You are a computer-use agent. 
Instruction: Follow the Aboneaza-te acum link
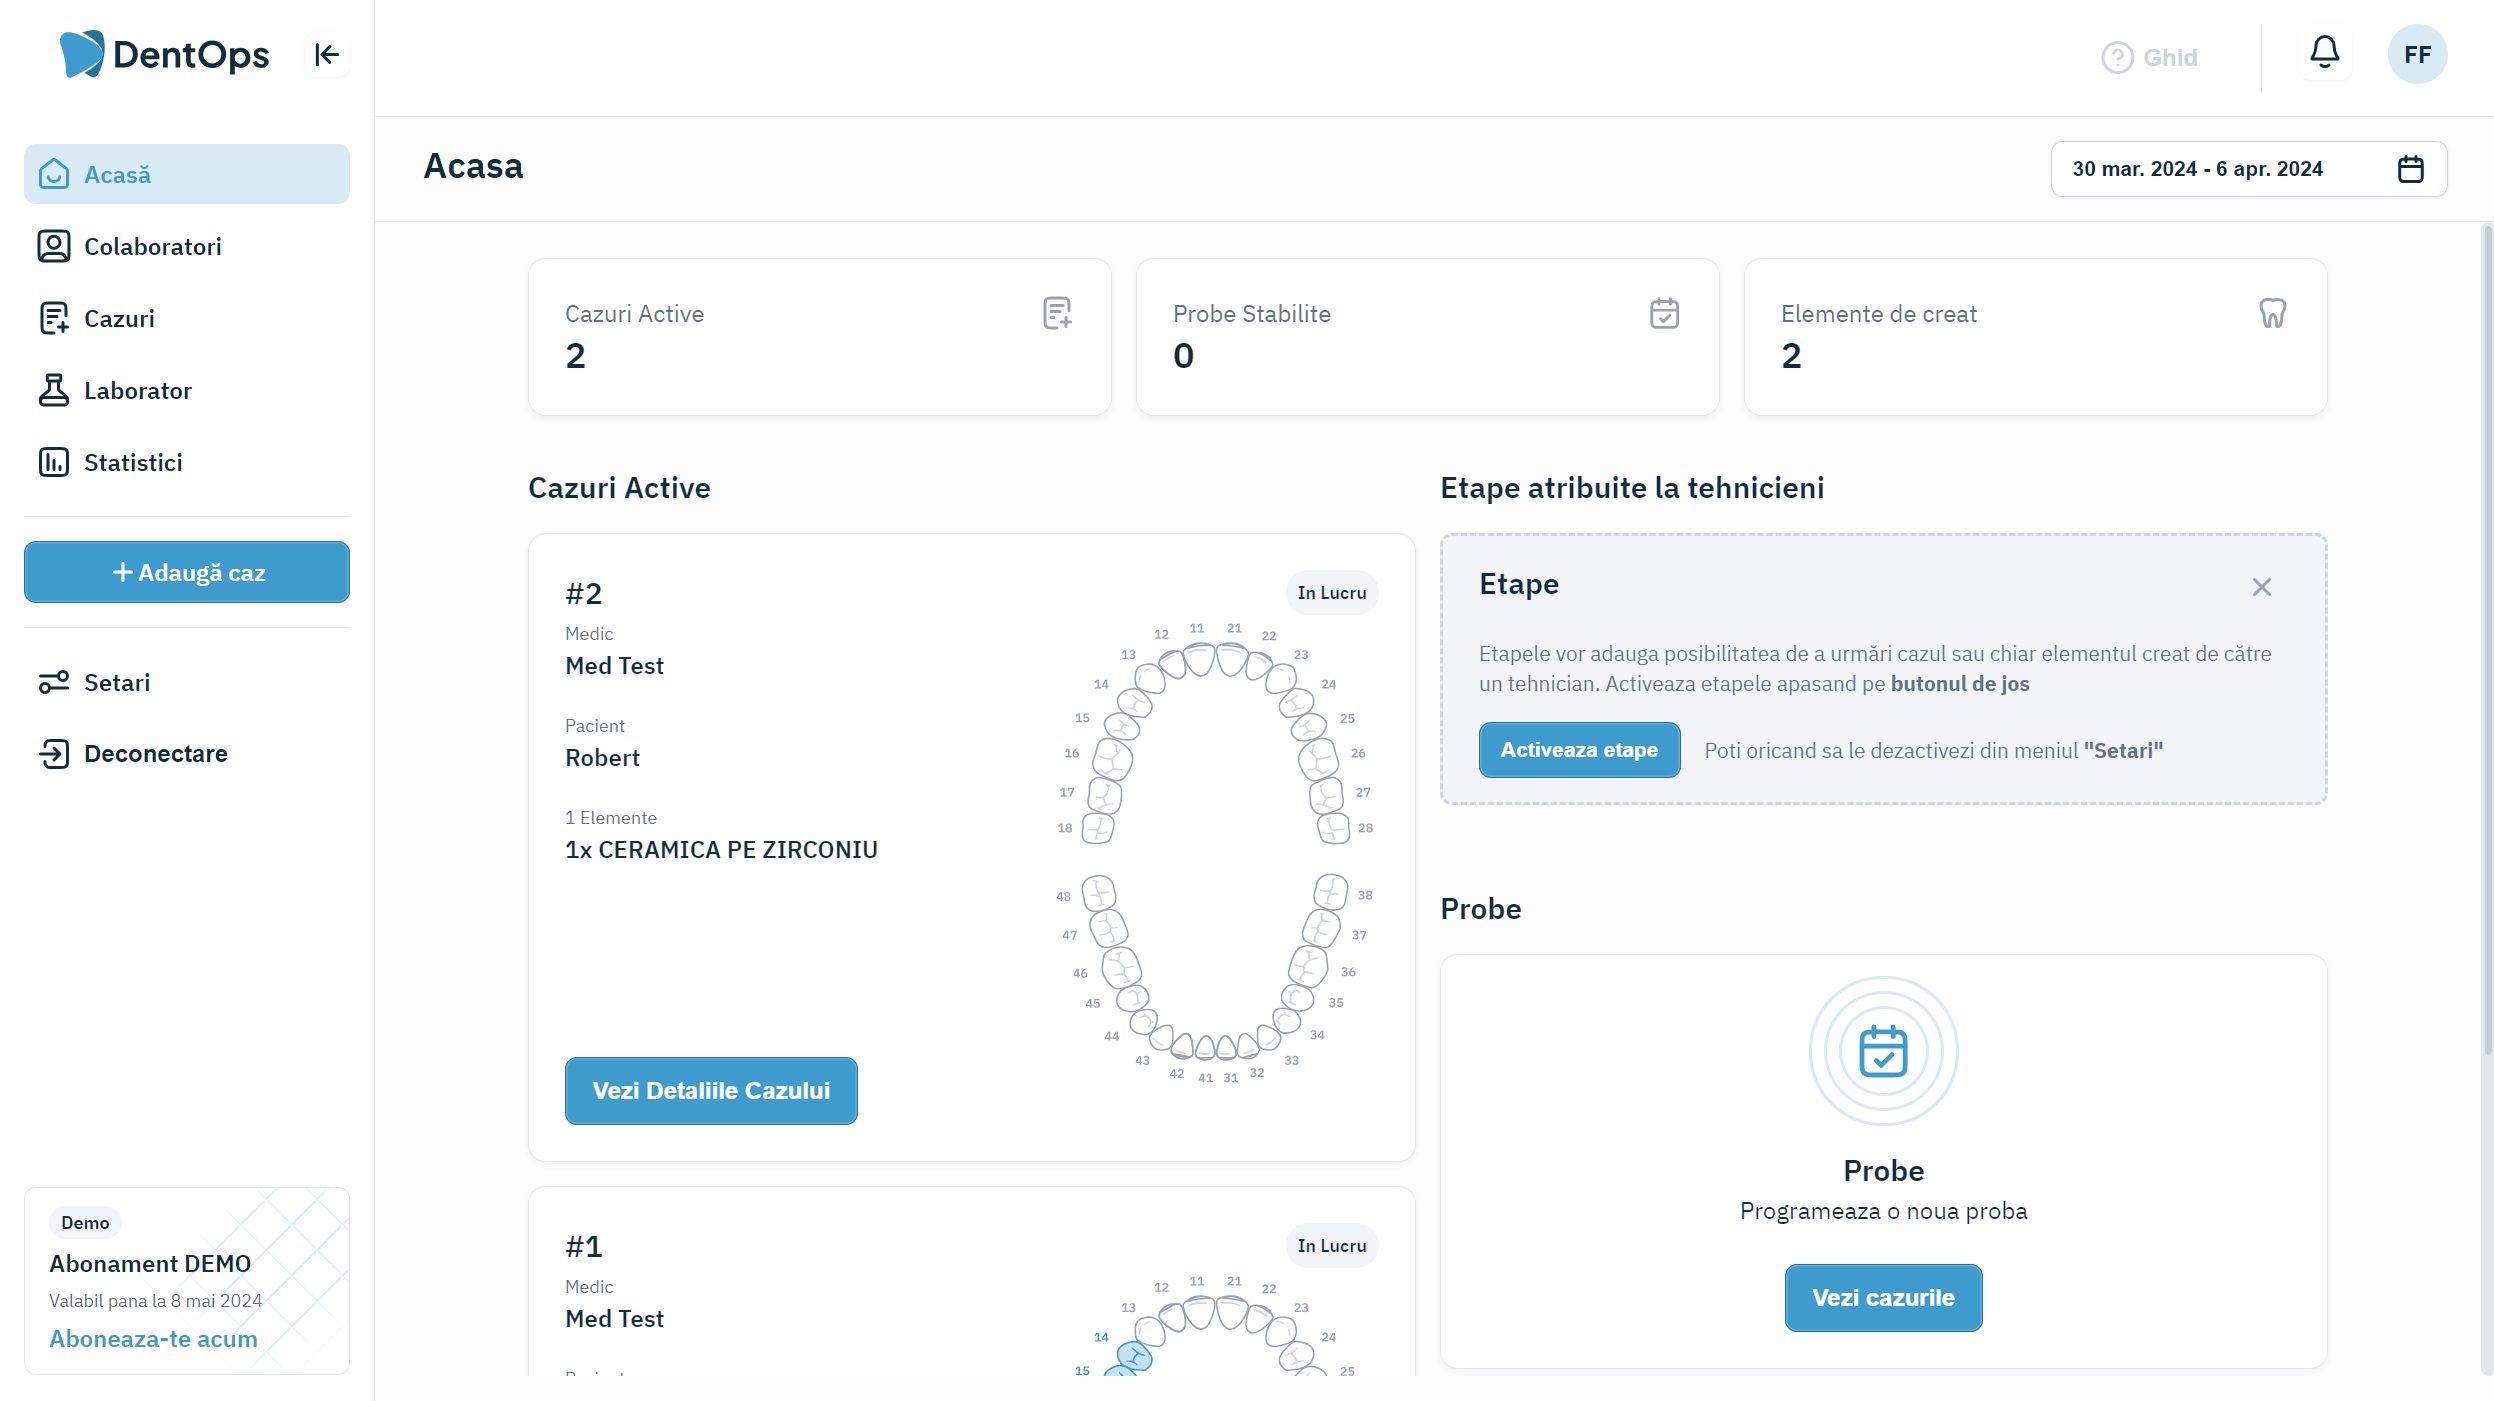pyautogui.click(x=153, y=1338)
